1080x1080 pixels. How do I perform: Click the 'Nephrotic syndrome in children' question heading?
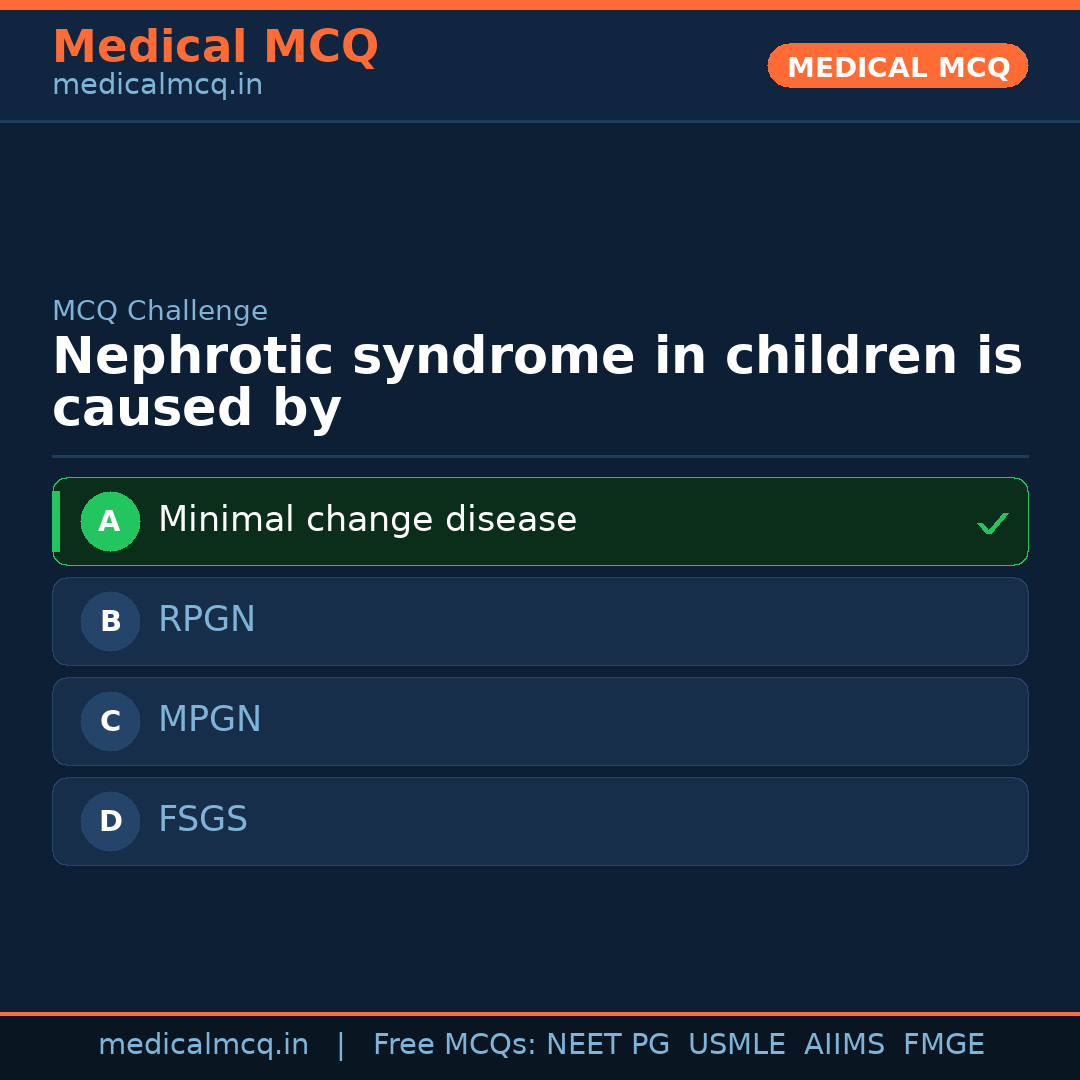click(537, 383)
